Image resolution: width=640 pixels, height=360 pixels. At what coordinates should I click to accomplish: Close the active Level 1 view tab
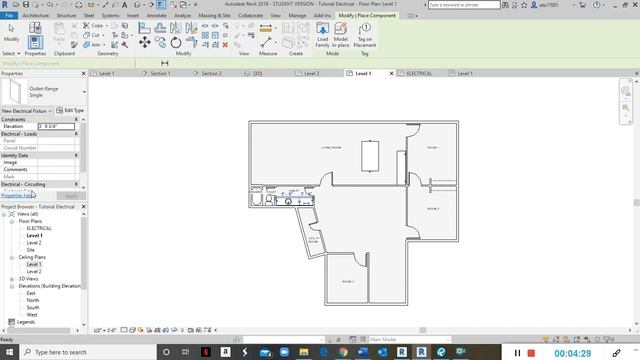point(391,73)
